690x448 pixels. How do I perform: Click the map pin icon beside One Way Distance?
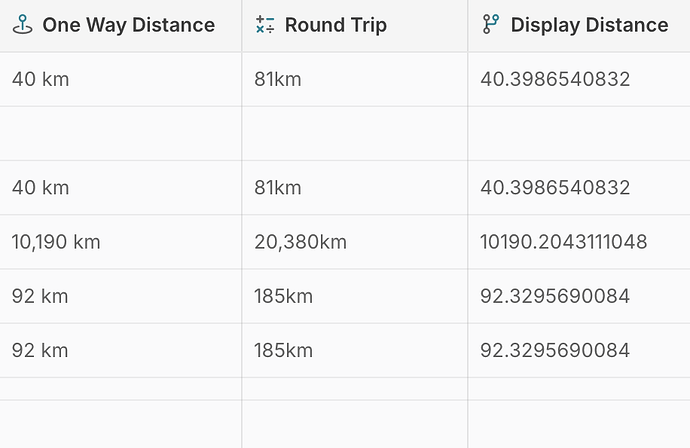tap(22, 25)
